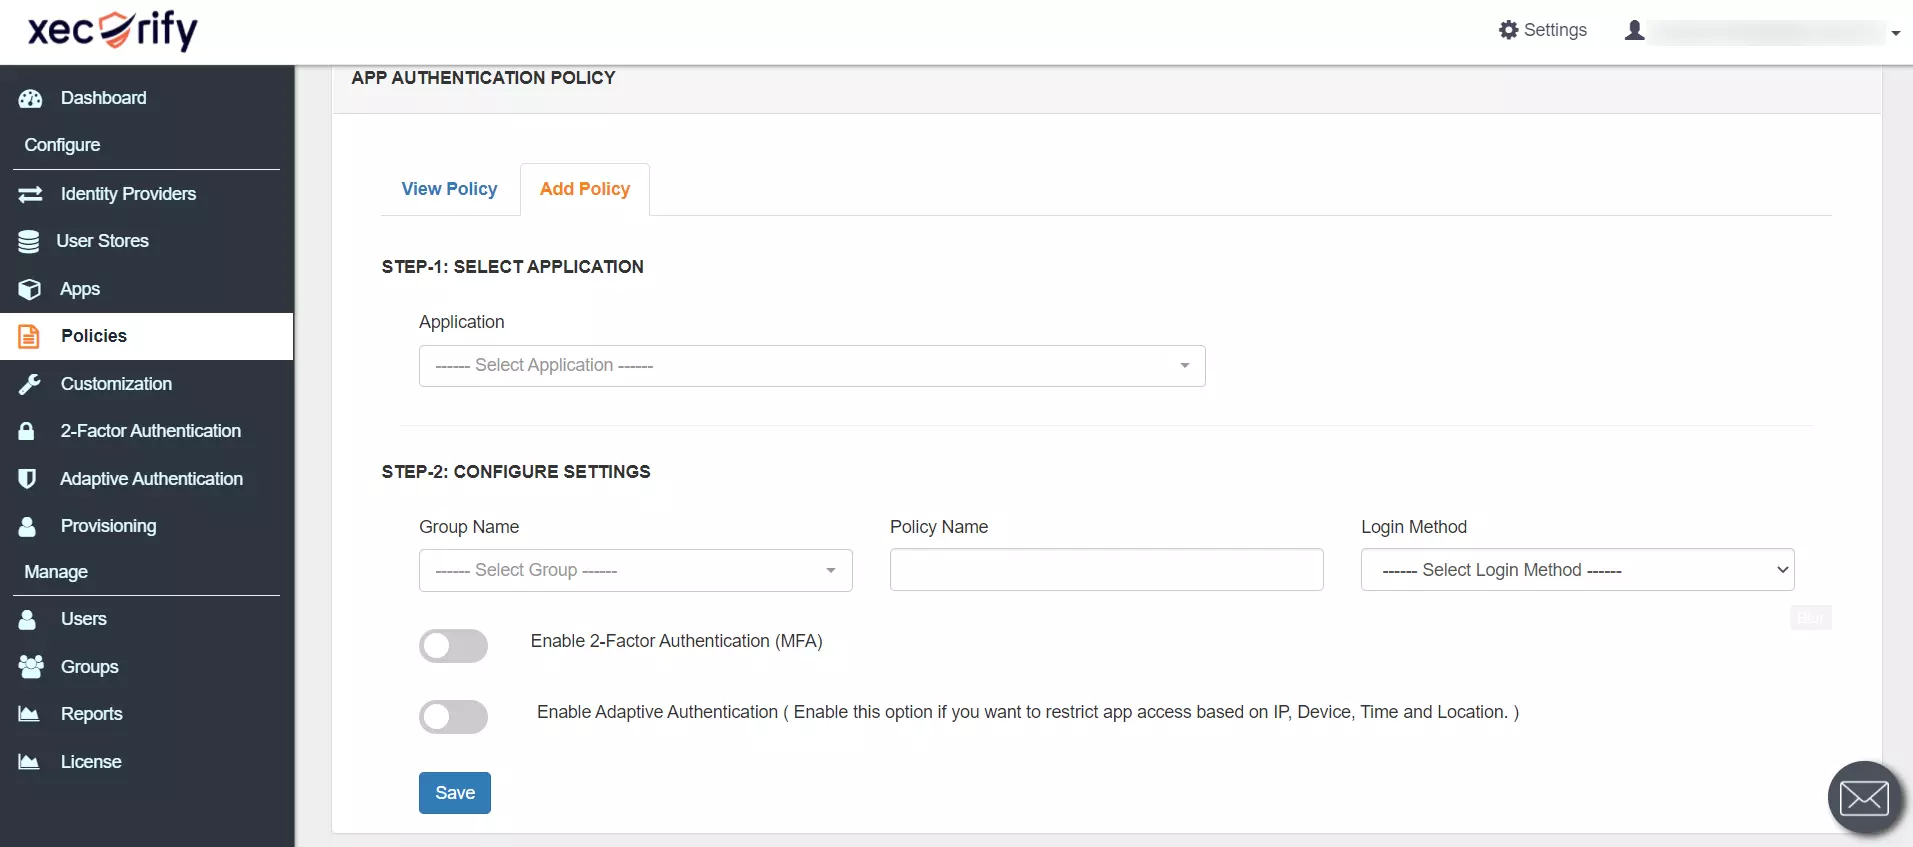Click the STEP-2: CONFIGURE SETTINGS heading
The height and width of the screenshot is (847, 1913).
point(516,472)
